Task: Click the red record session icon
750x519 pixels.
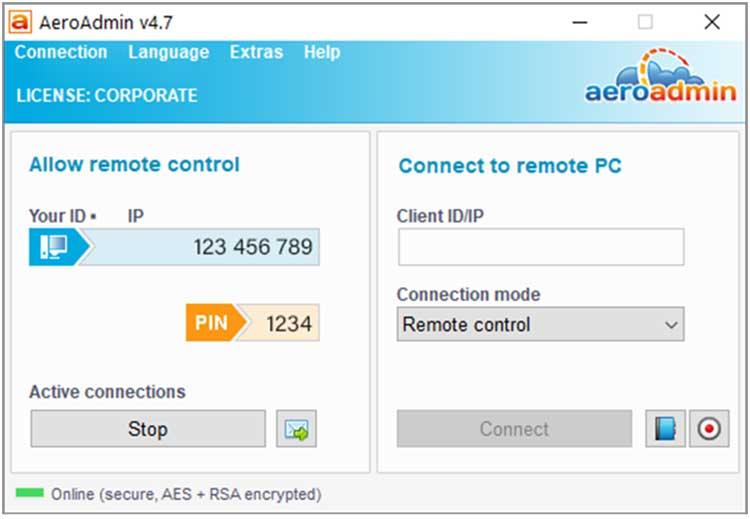Action: point(709,429)
